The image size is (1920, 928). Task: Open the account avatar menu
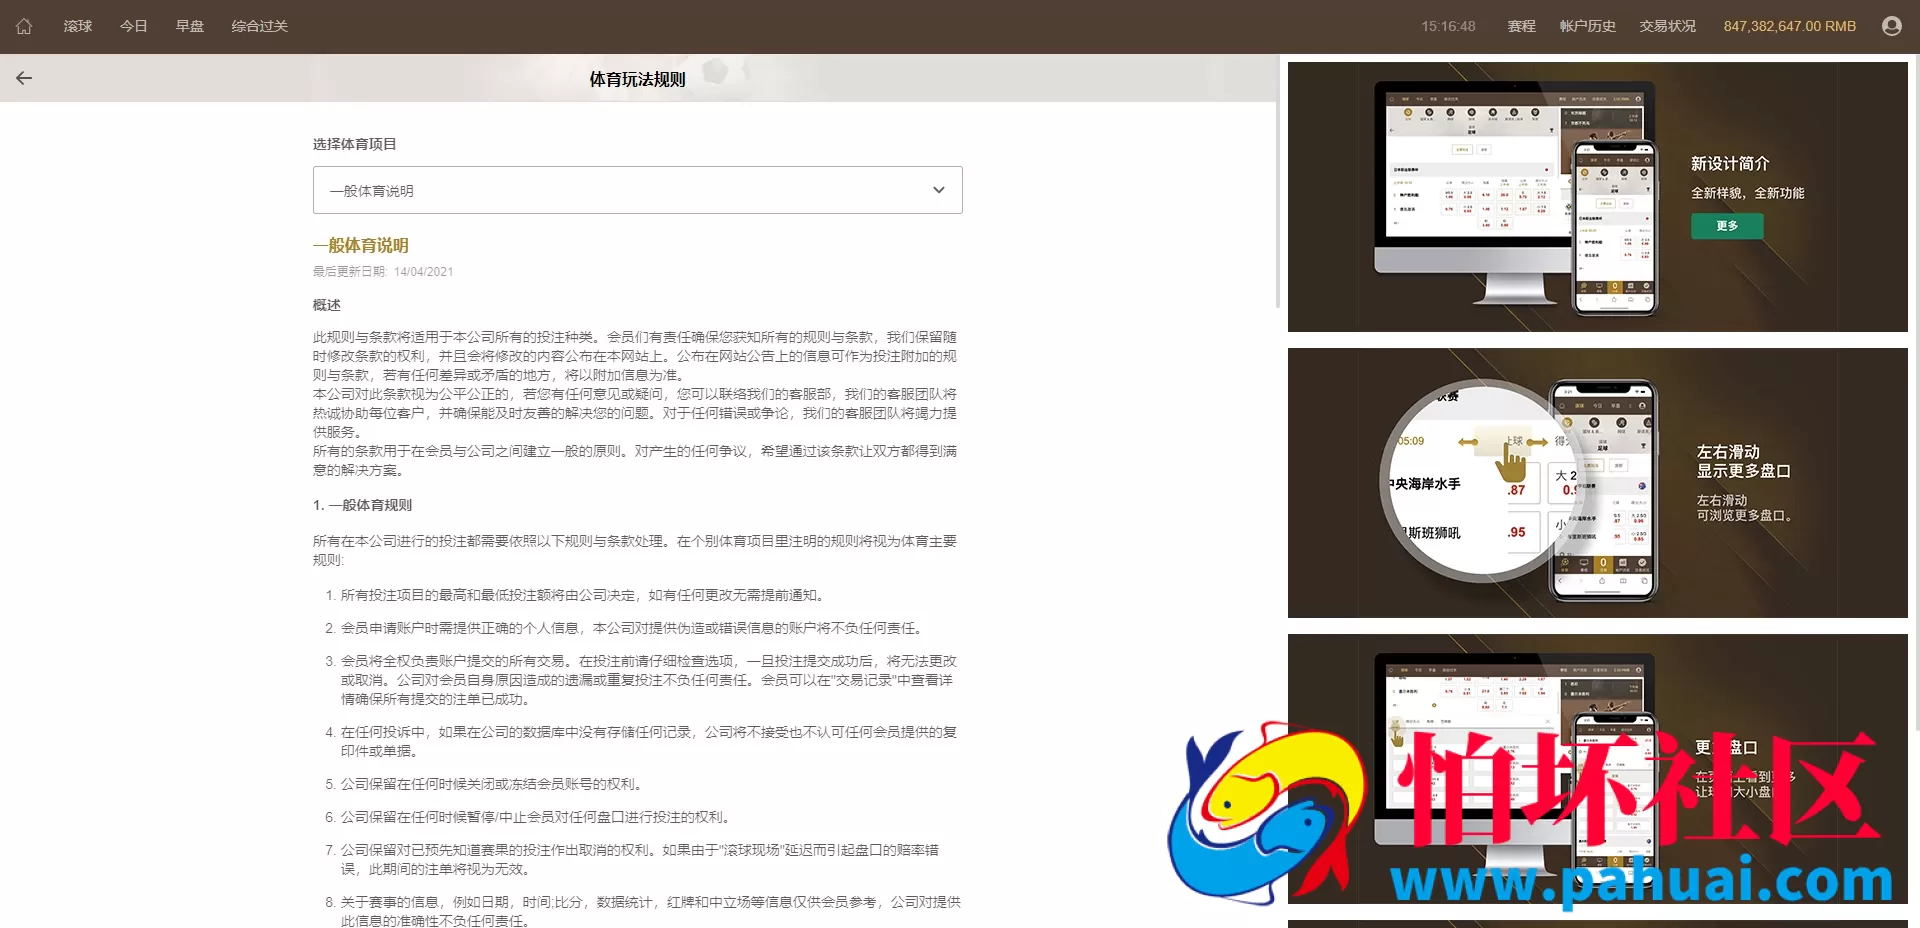(x=1891, y=25)
